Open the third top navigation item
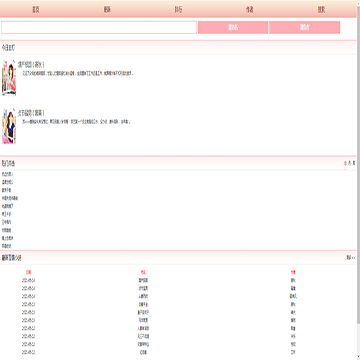Screen dimensions: 360x360 pos(178,10)
